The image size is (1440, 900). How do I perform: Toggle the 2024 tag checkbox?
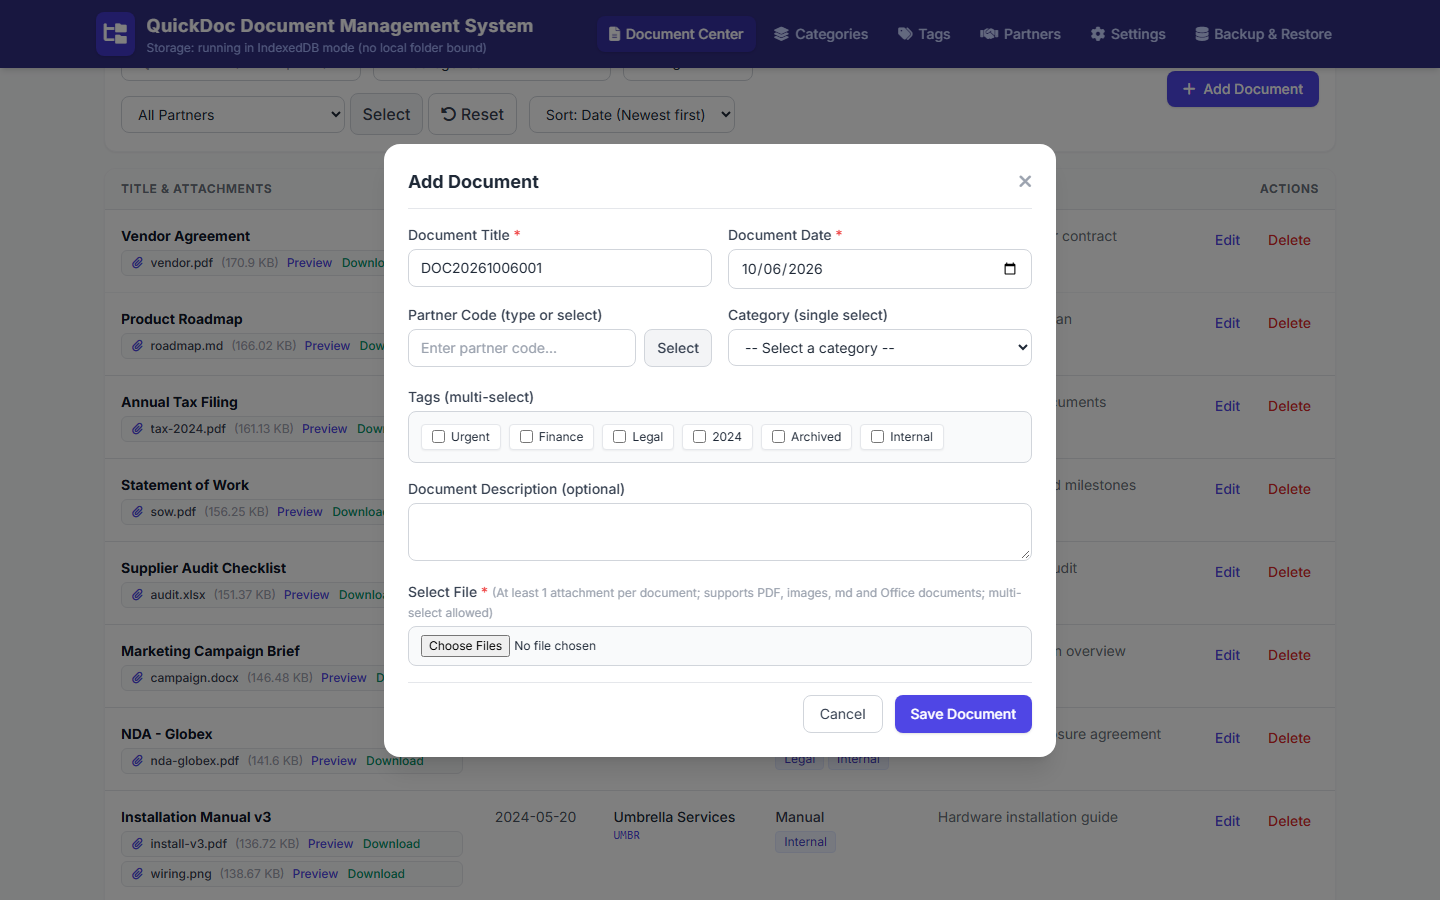(x=699, y=437)
